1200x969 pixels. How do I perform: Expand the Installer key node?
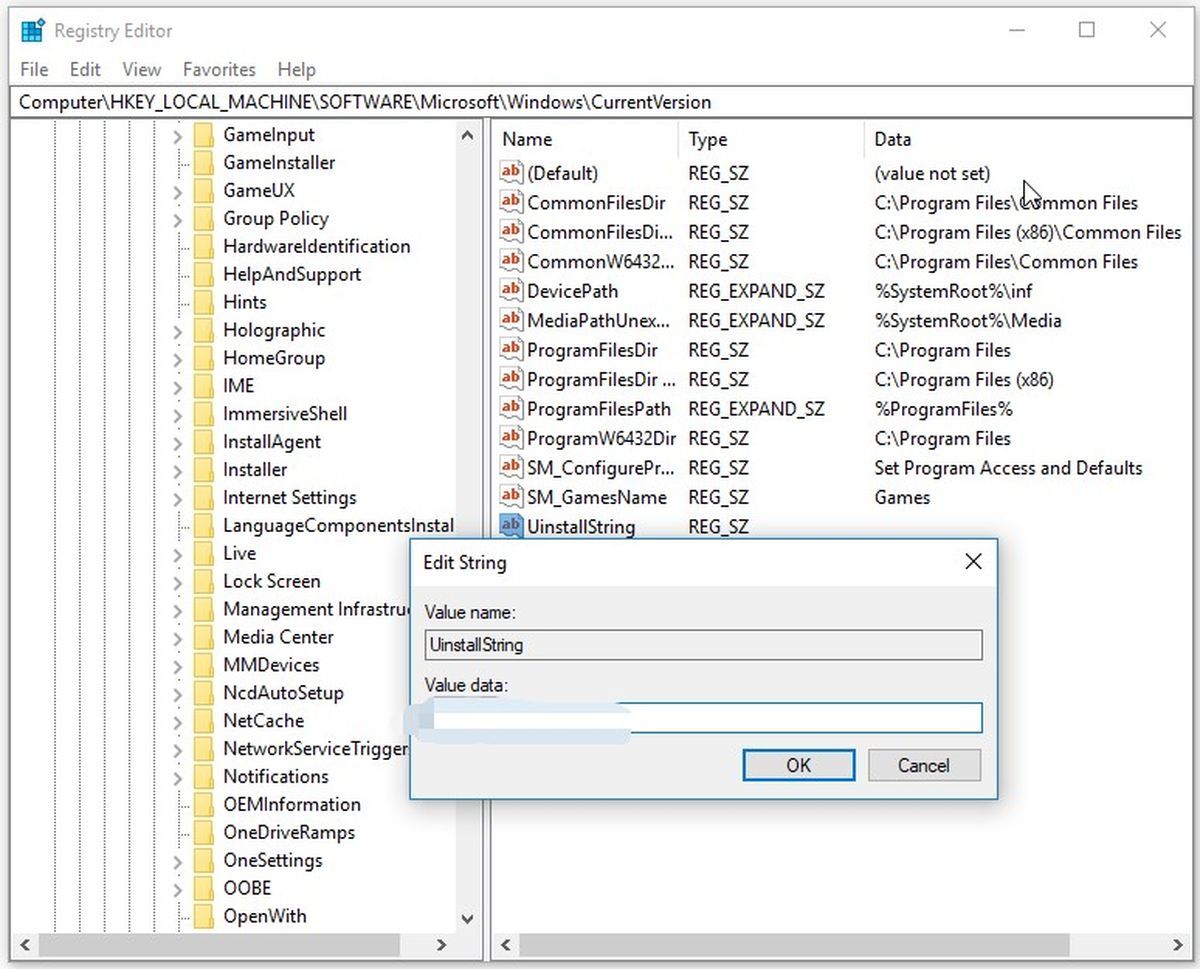tap(177, 470)
